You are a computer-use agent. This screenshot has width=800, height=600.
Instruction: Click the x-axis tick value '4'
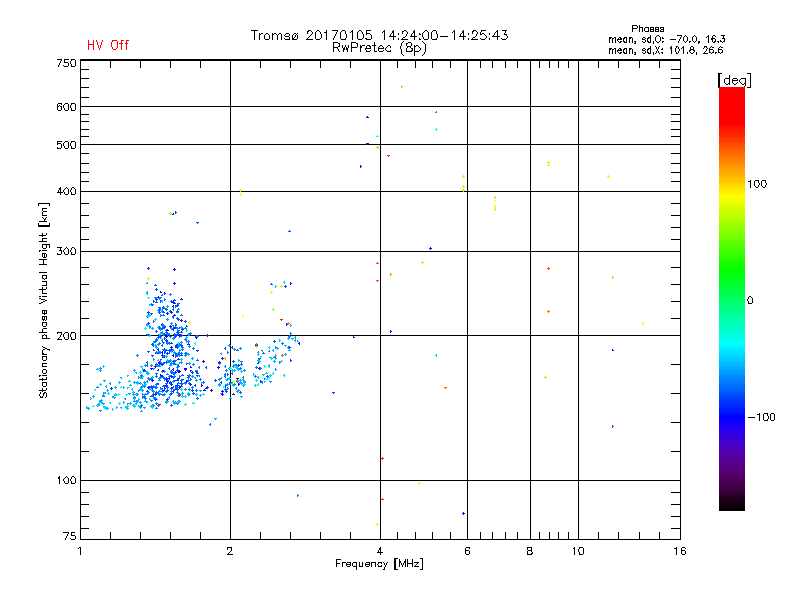(380, 551)
